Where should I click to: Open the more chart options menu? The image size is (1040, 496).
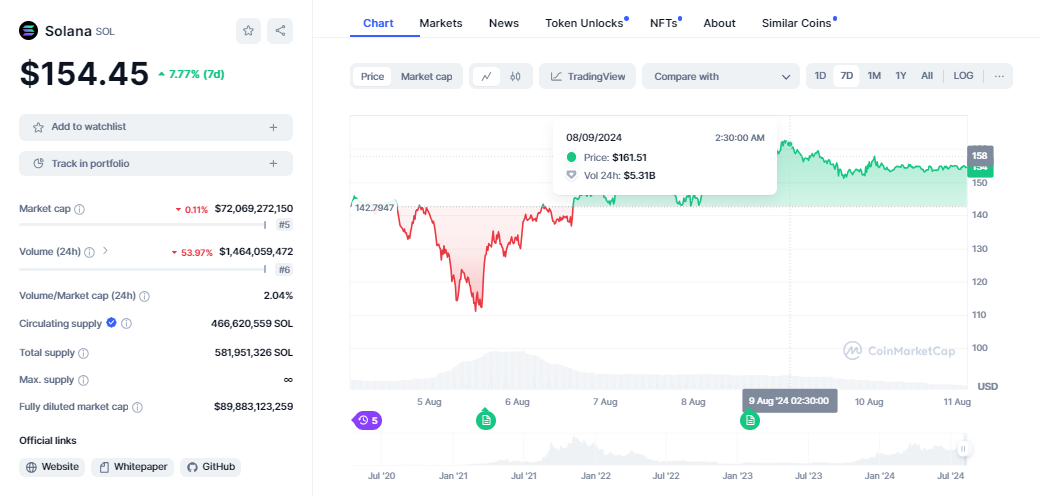click(x=1000, y=76)
